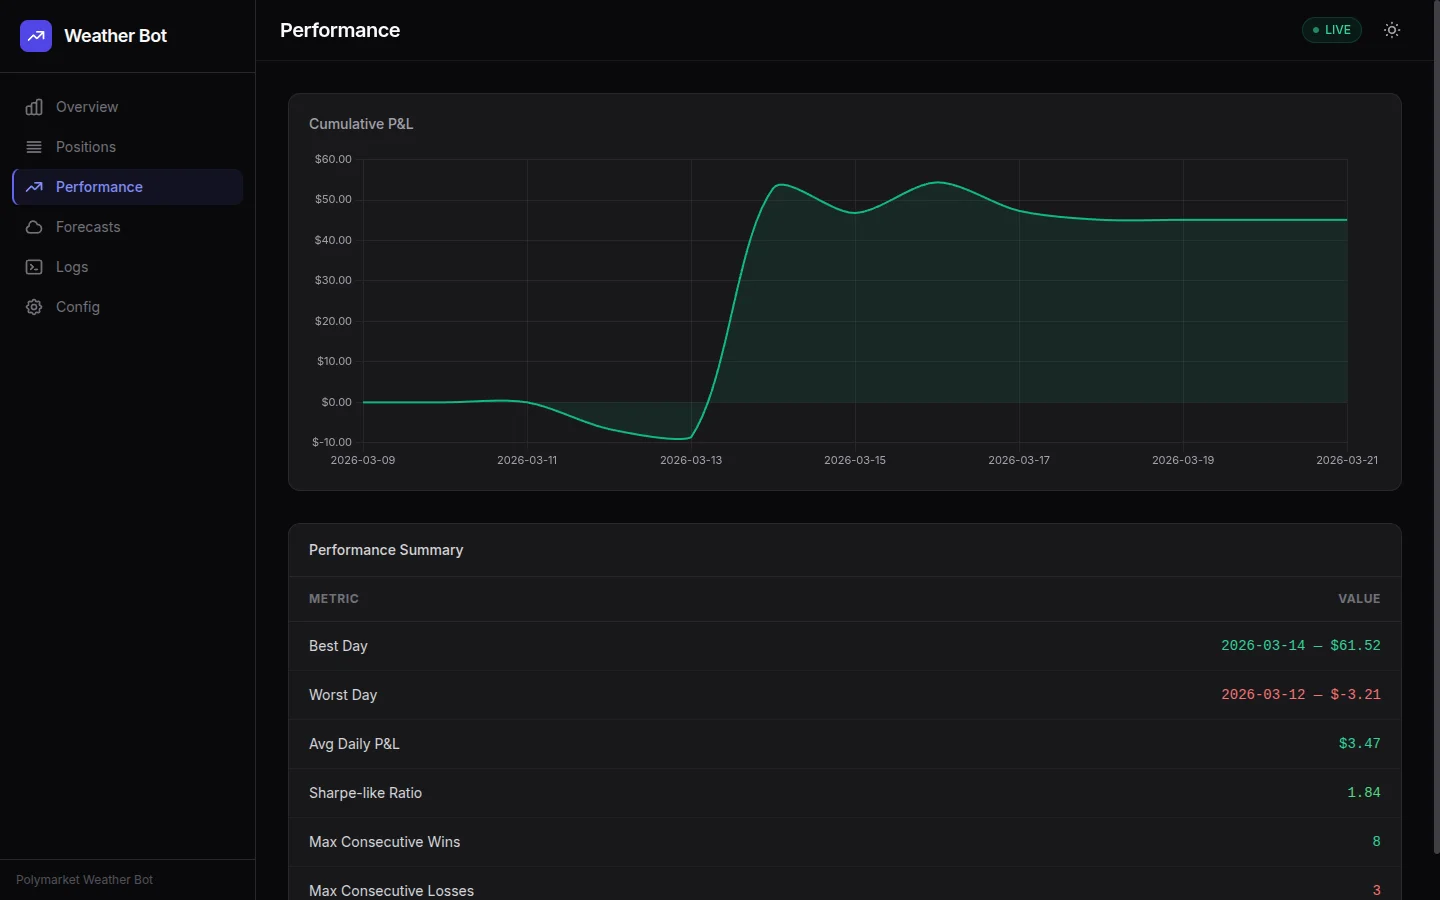Click the Performance trend line icon
The width and height of the screenshot is (1440, 900).
(x=34, y=187)
